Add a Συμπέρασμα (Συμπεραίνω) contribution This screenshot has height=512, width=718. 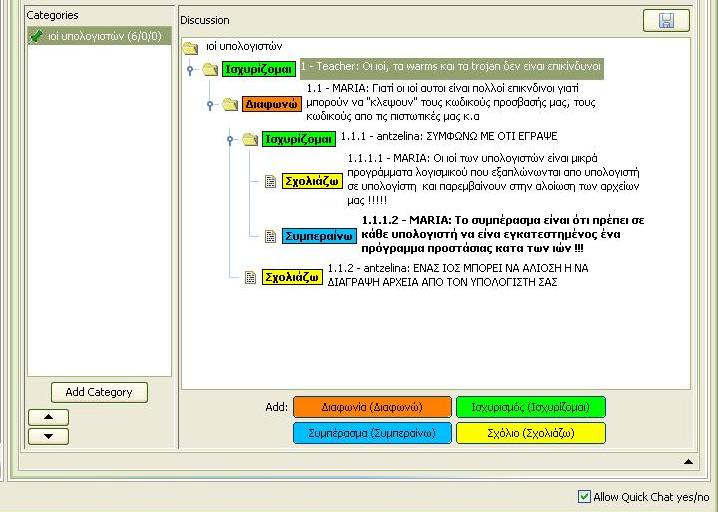click(x=372, y=433)
